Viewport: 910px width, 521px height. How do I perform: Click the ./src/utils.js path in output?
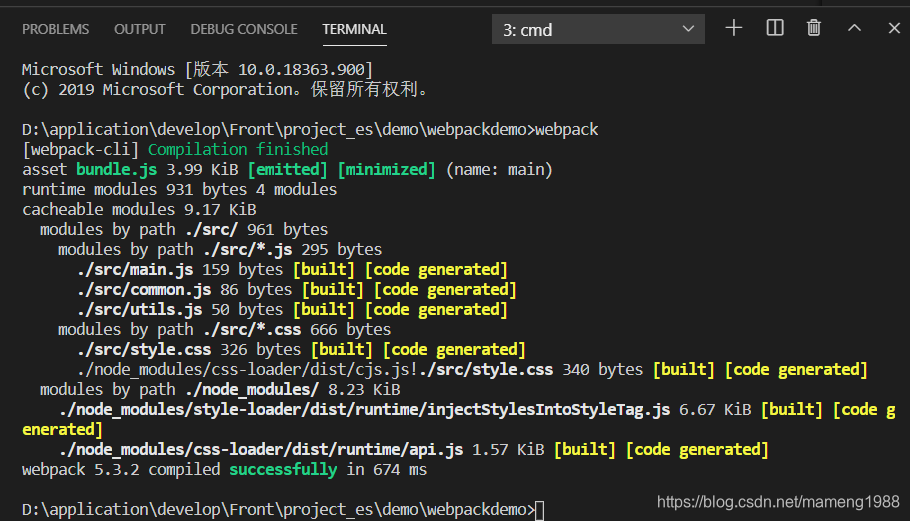[139, 310]
